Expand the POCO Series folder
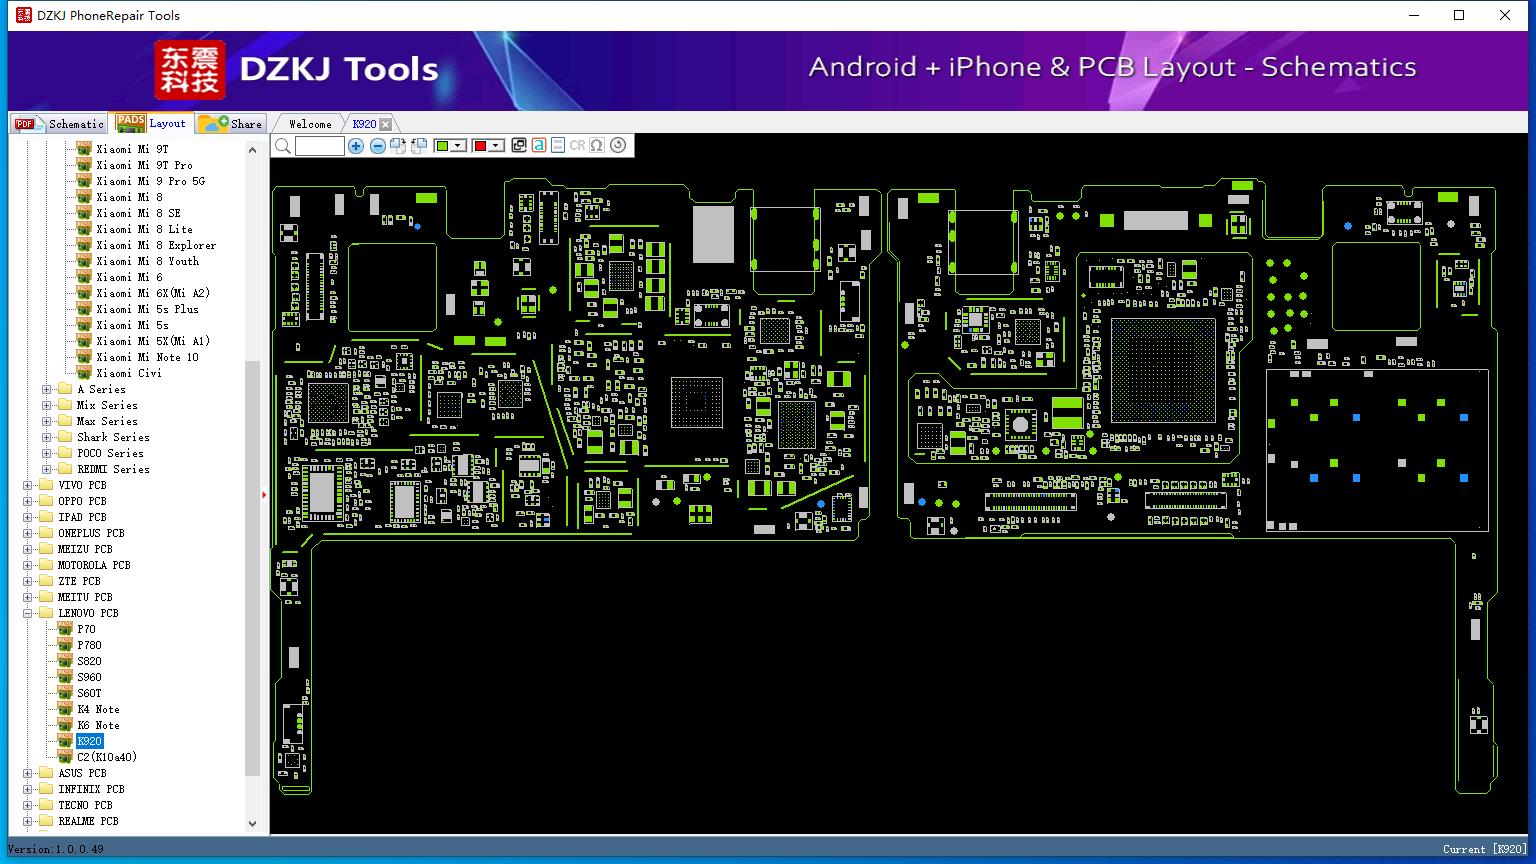Screen dimensions: 1536x864 [47, 453]
